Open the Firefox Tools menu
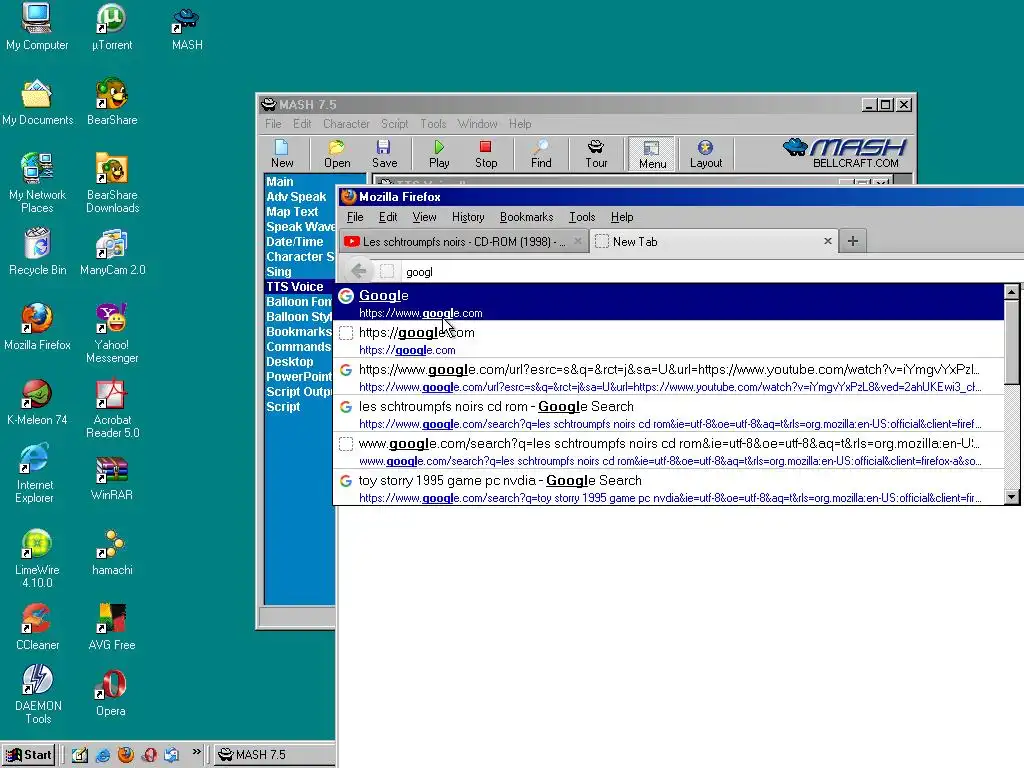 (x=581, y=217)
